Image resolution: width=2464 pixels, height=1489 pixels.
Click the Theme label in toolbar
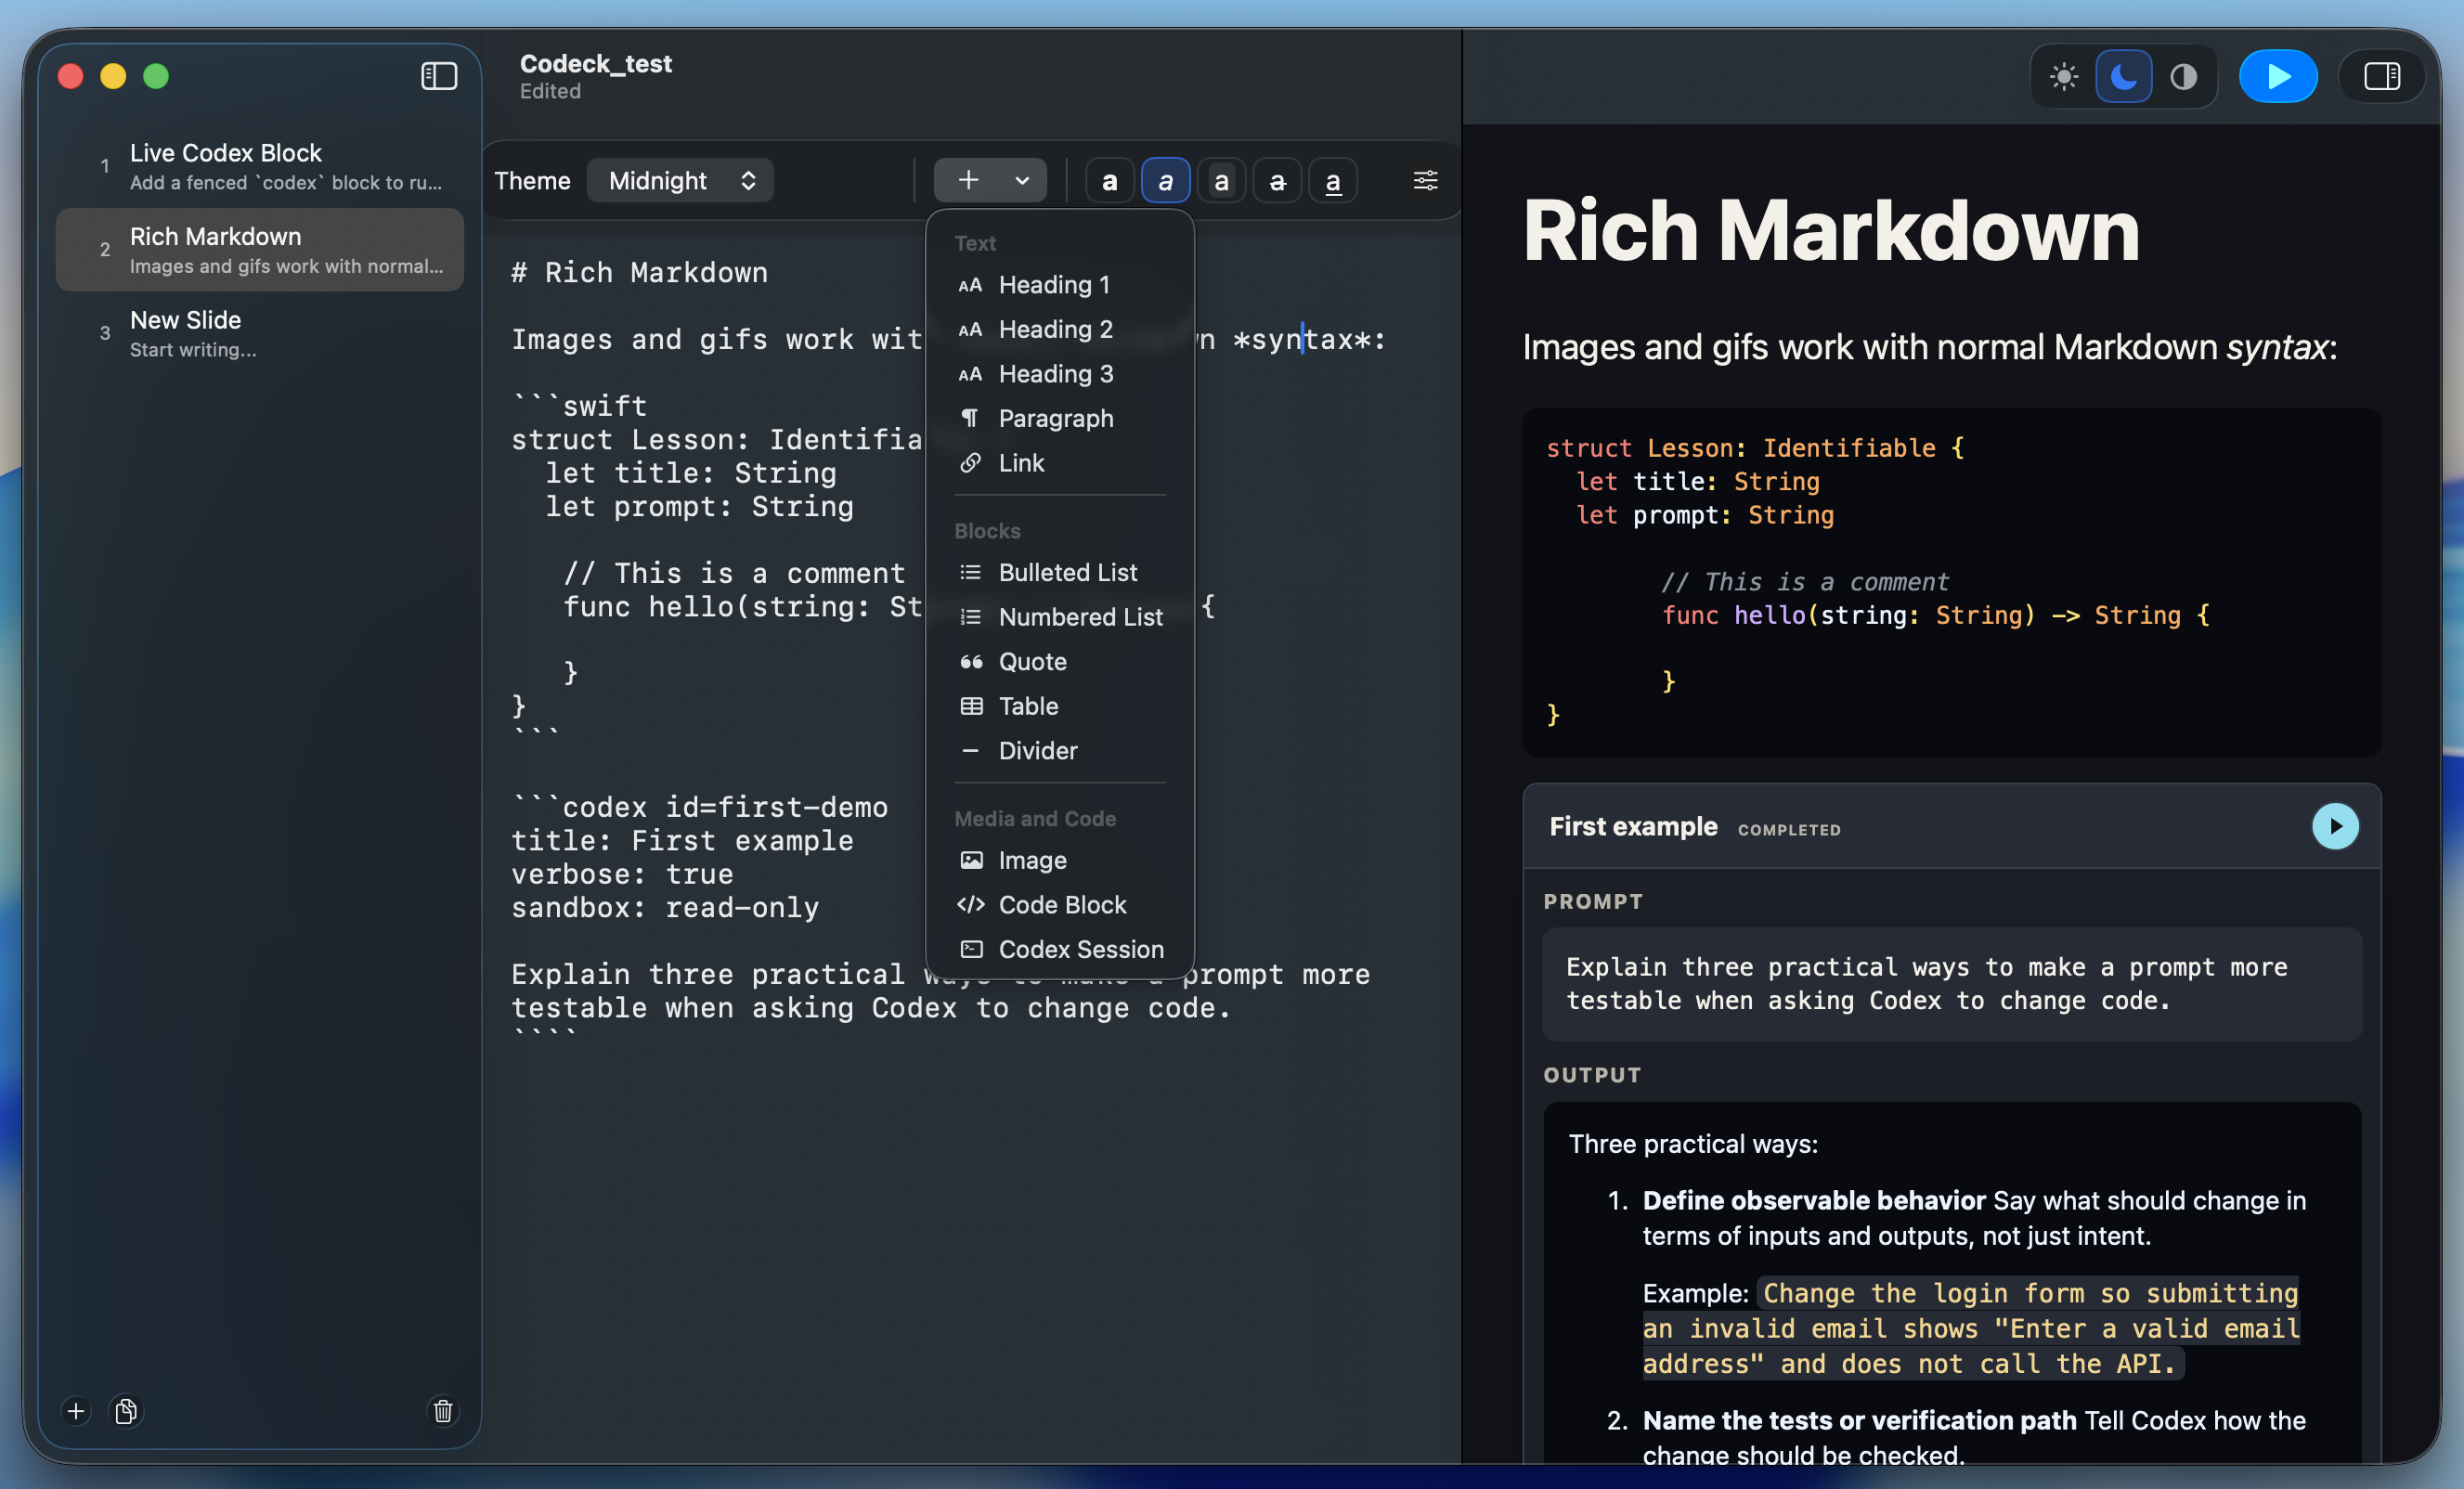pyautogui.click(x=532, y=181)
